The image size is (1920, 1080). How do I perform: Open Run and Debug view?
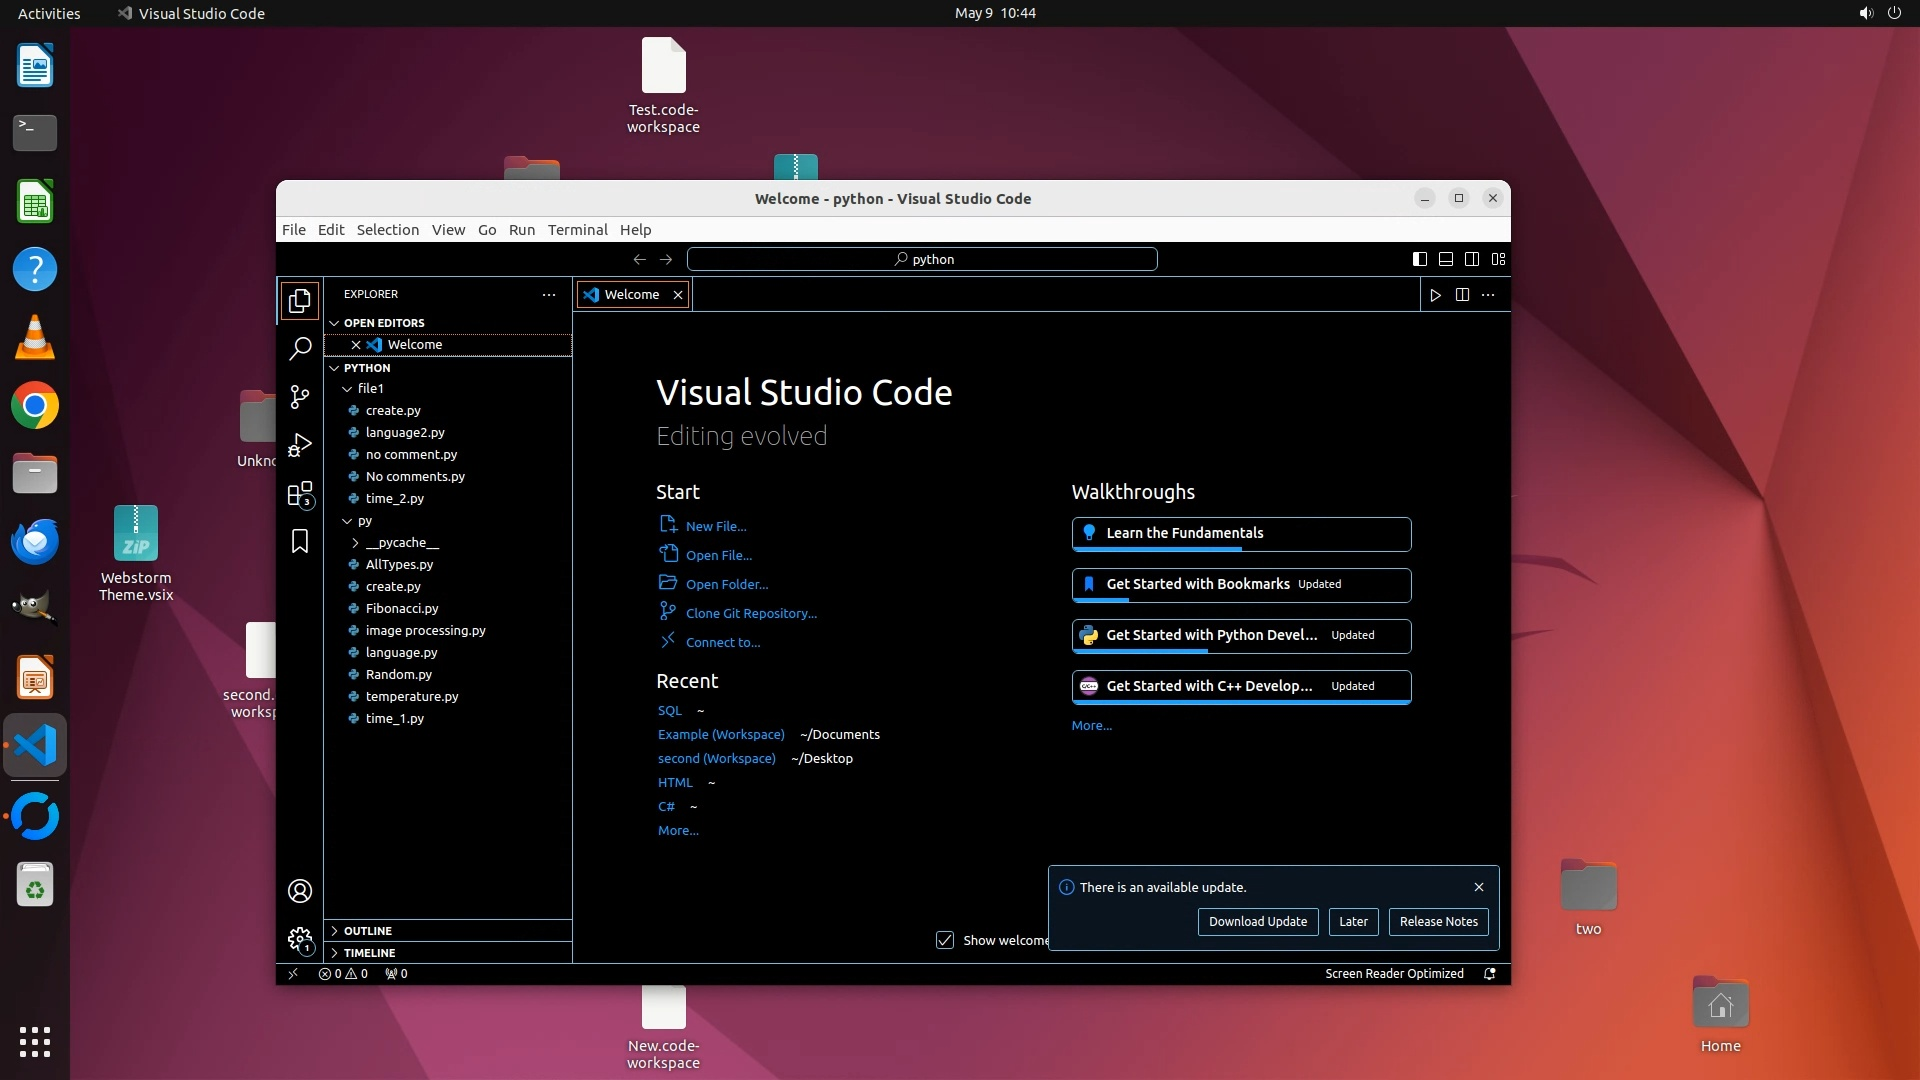tap(299, 445)
